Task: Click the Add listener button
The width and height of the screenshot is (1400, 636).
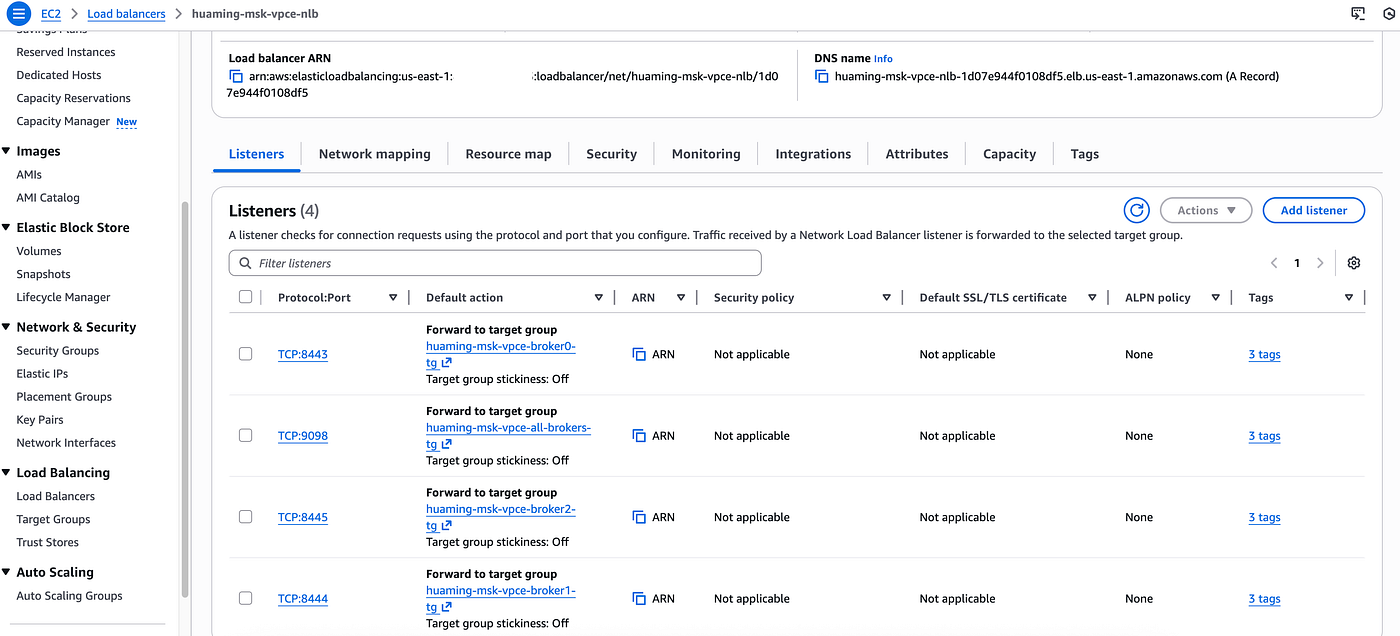Action: click(x=1314, y=210)
